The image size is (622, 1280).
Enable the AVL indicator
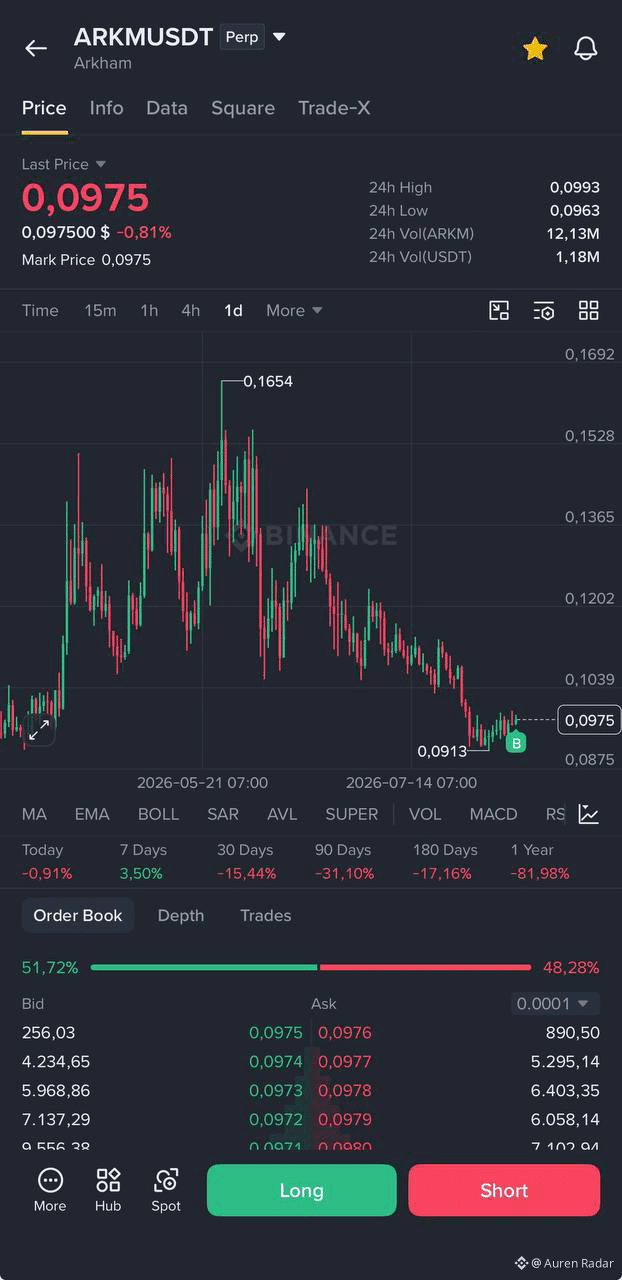[282, 814]
